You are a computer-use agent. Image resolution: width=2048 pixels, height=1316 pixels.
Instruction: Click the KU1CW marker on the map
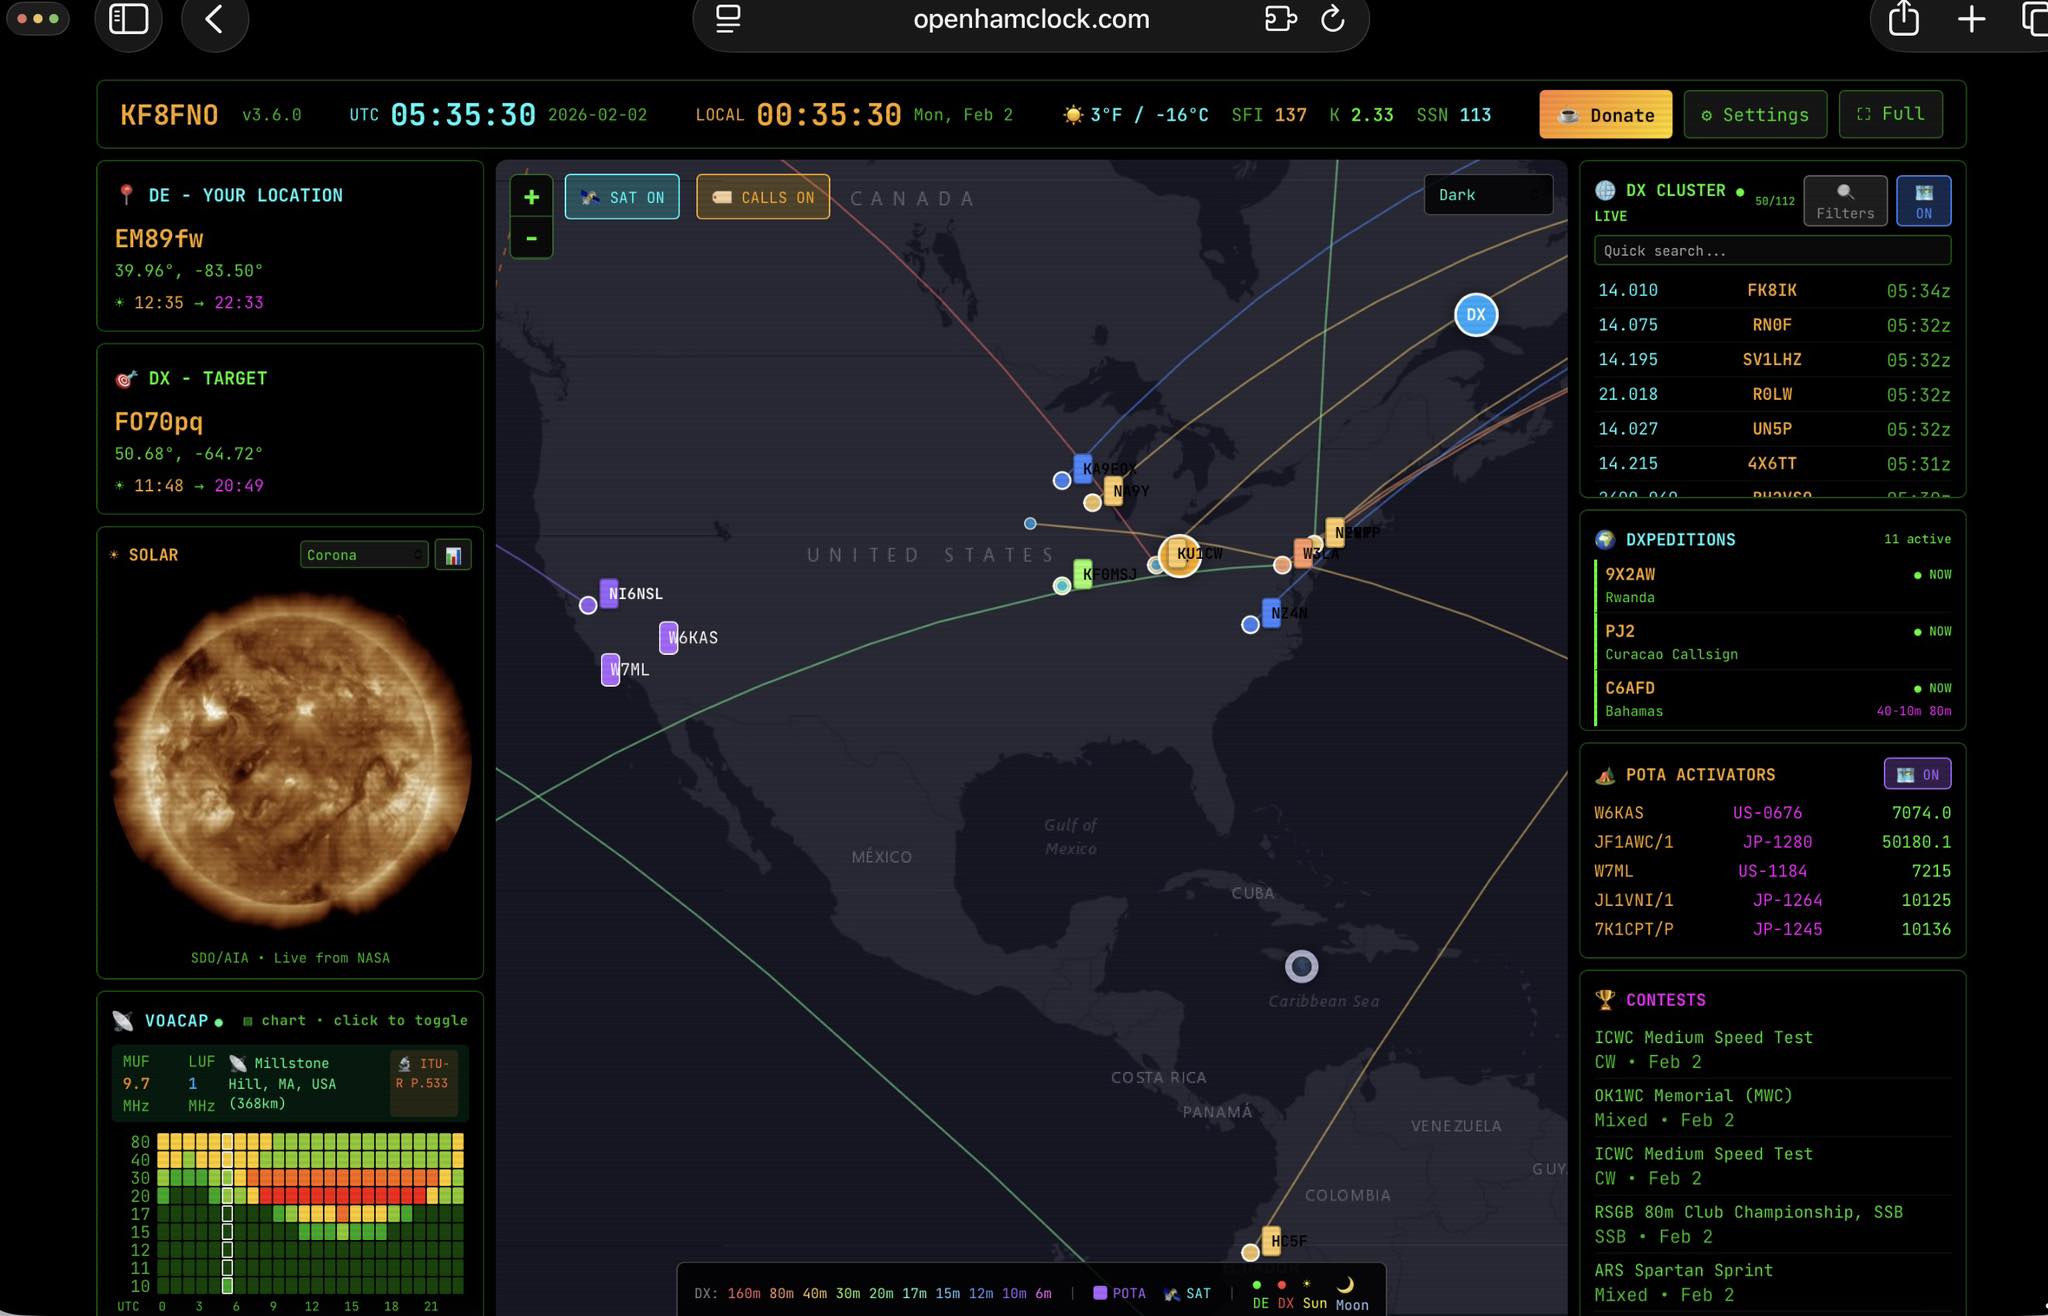[x=1180, y=555]
